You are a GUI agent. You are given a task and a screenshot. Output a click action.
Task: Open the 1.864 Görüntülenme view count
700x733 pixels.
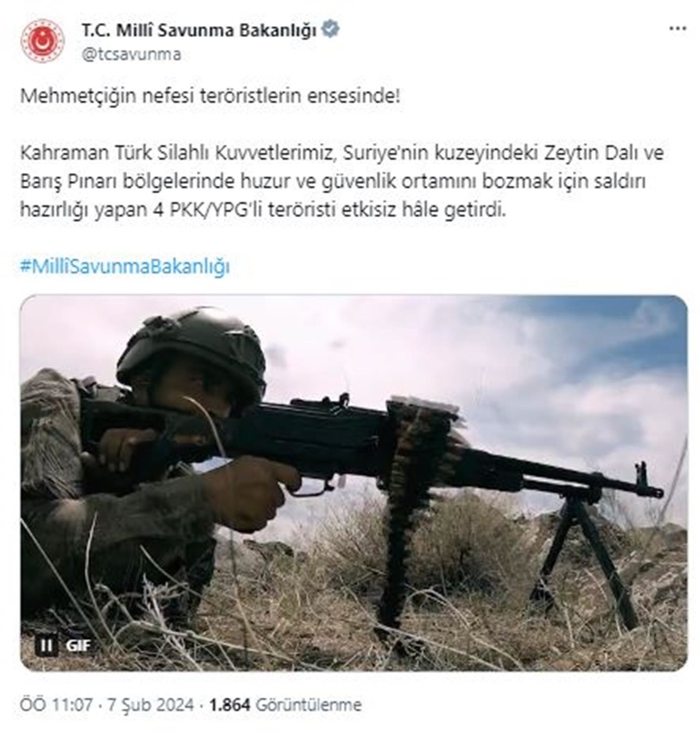(285, 704)
